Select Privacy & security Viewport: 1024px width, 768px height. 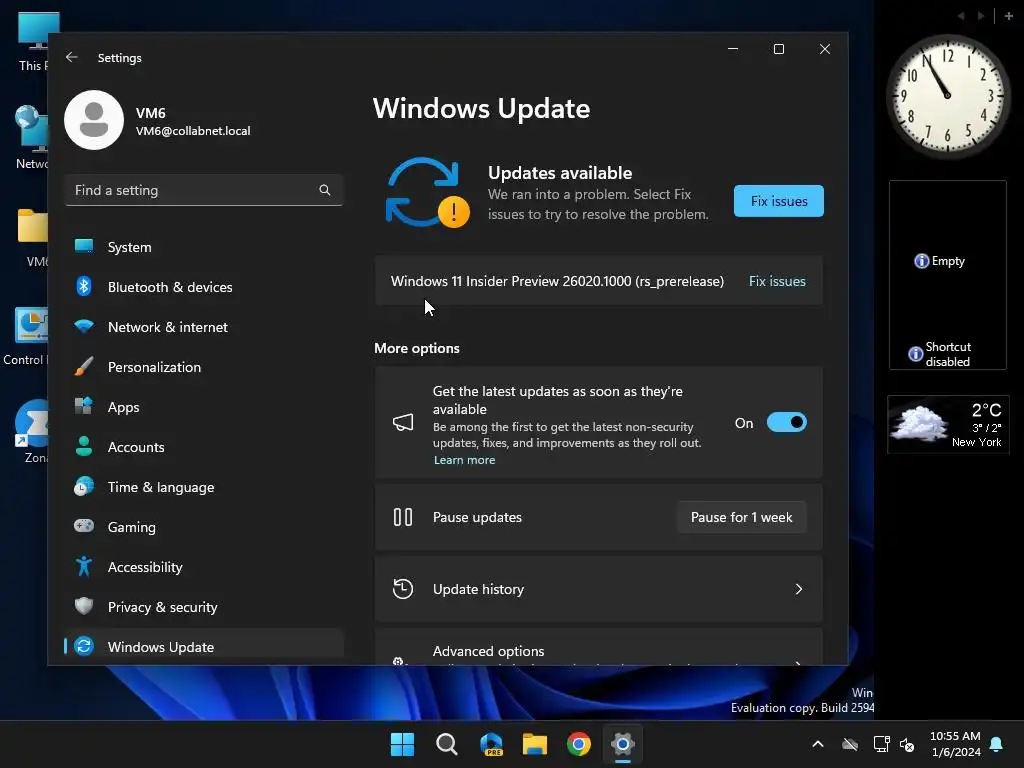coord(204,607)
